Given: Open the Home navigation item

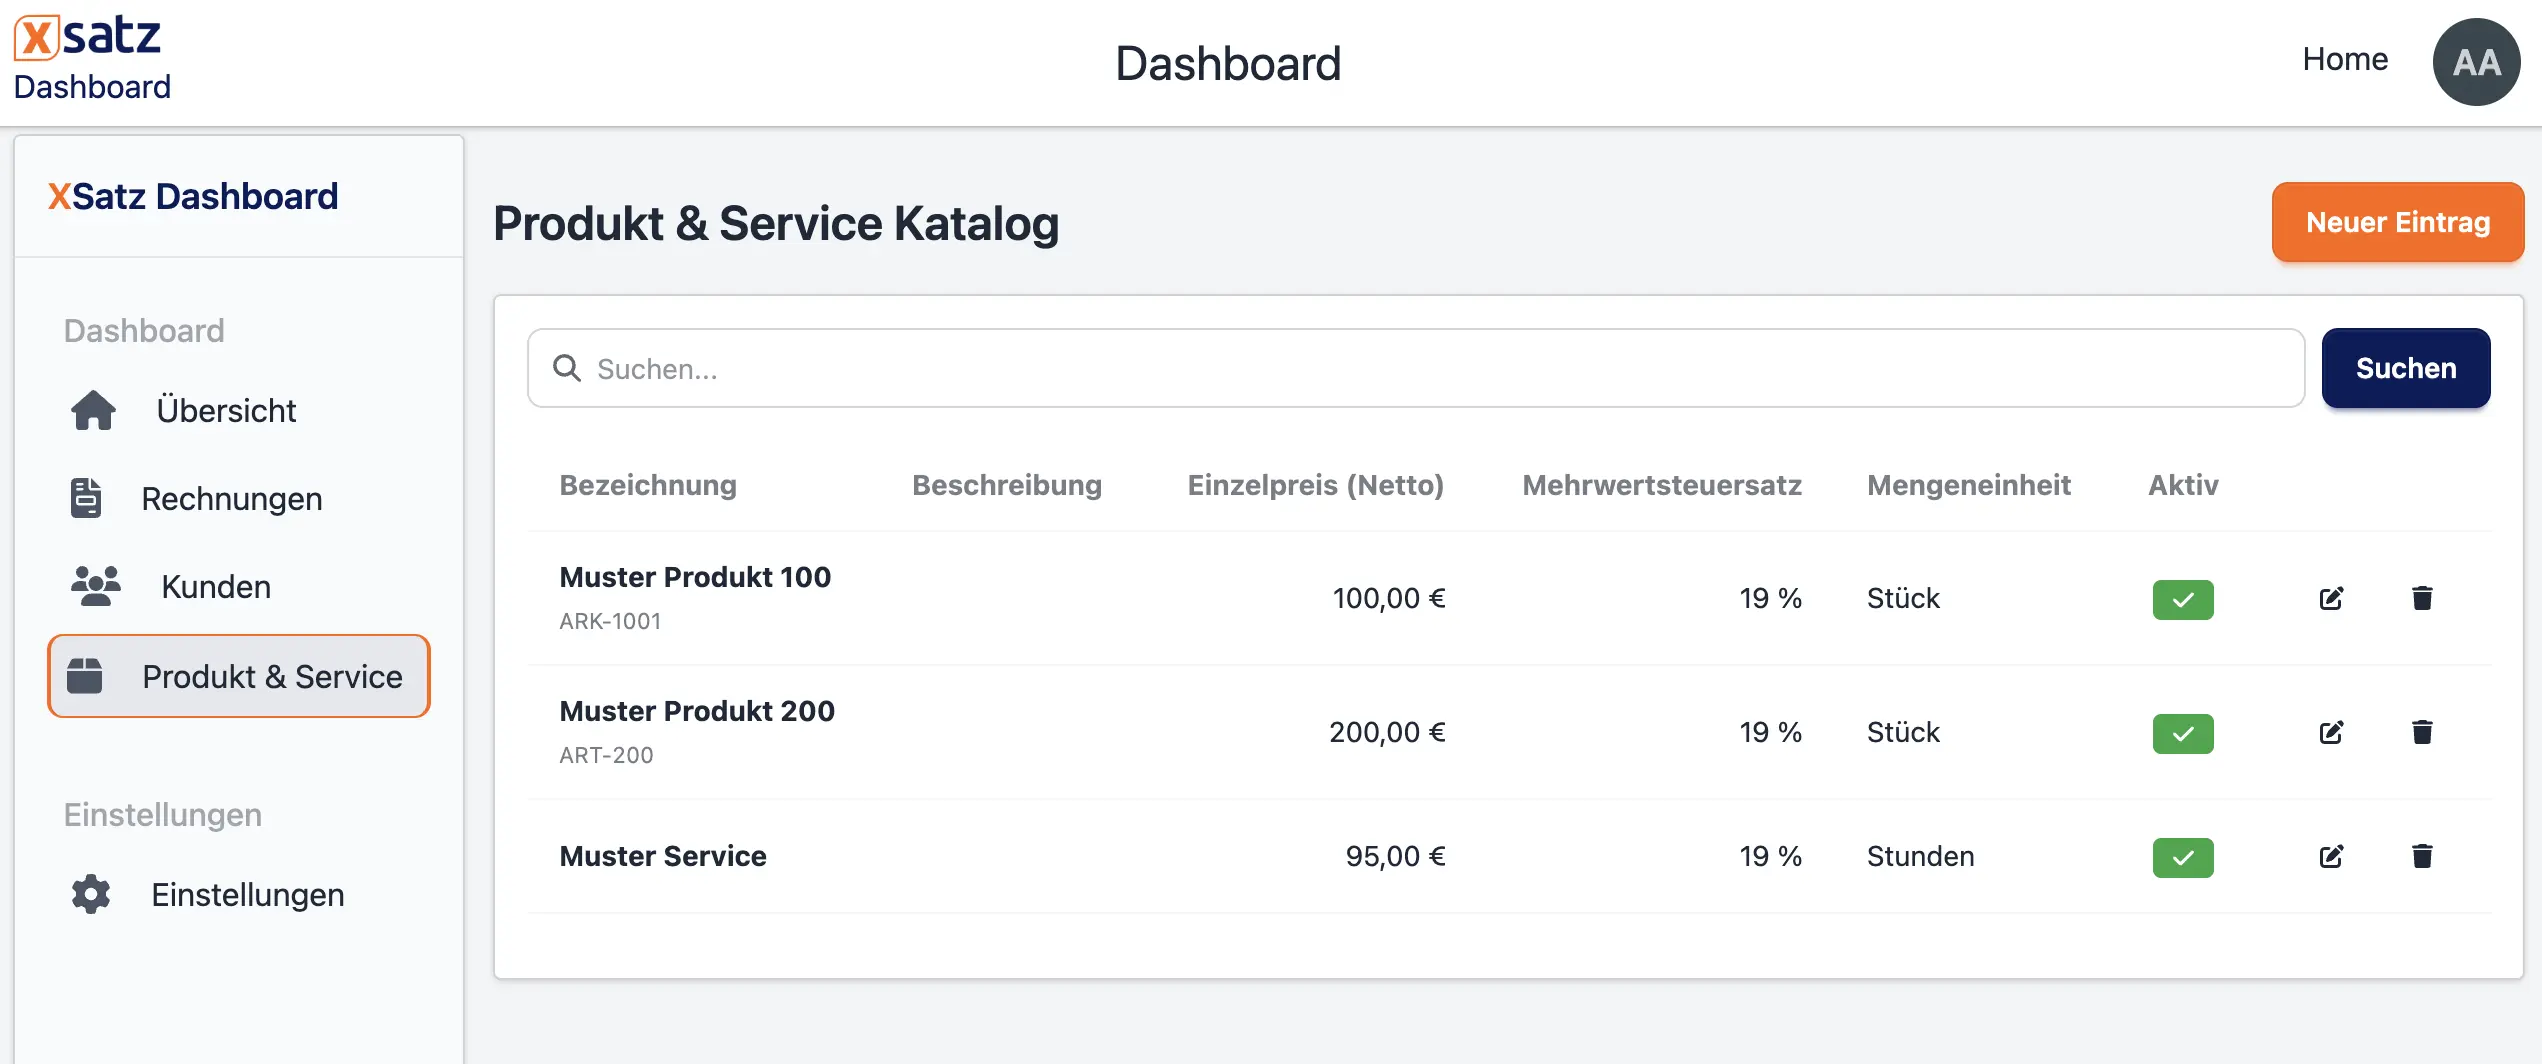Looking at the screenshot, I should tap(2345, 59).
